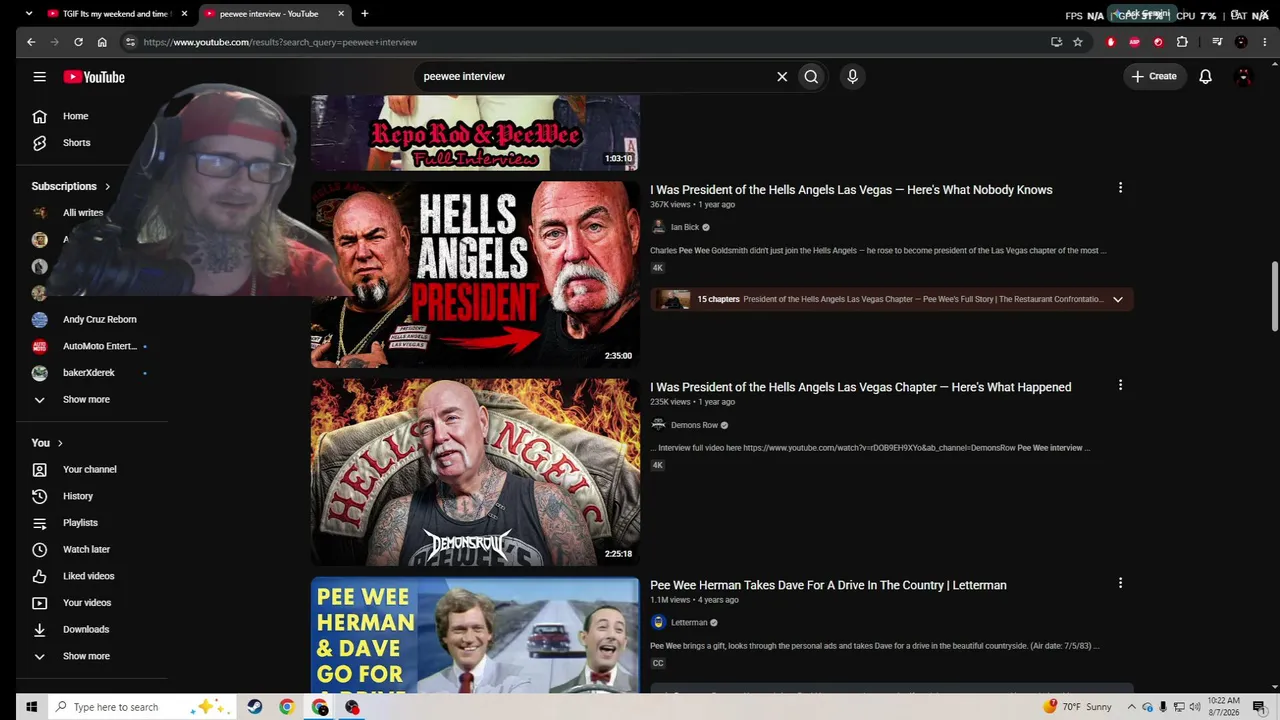Click the taskbar search box
1280x720 pixels.
140,707
